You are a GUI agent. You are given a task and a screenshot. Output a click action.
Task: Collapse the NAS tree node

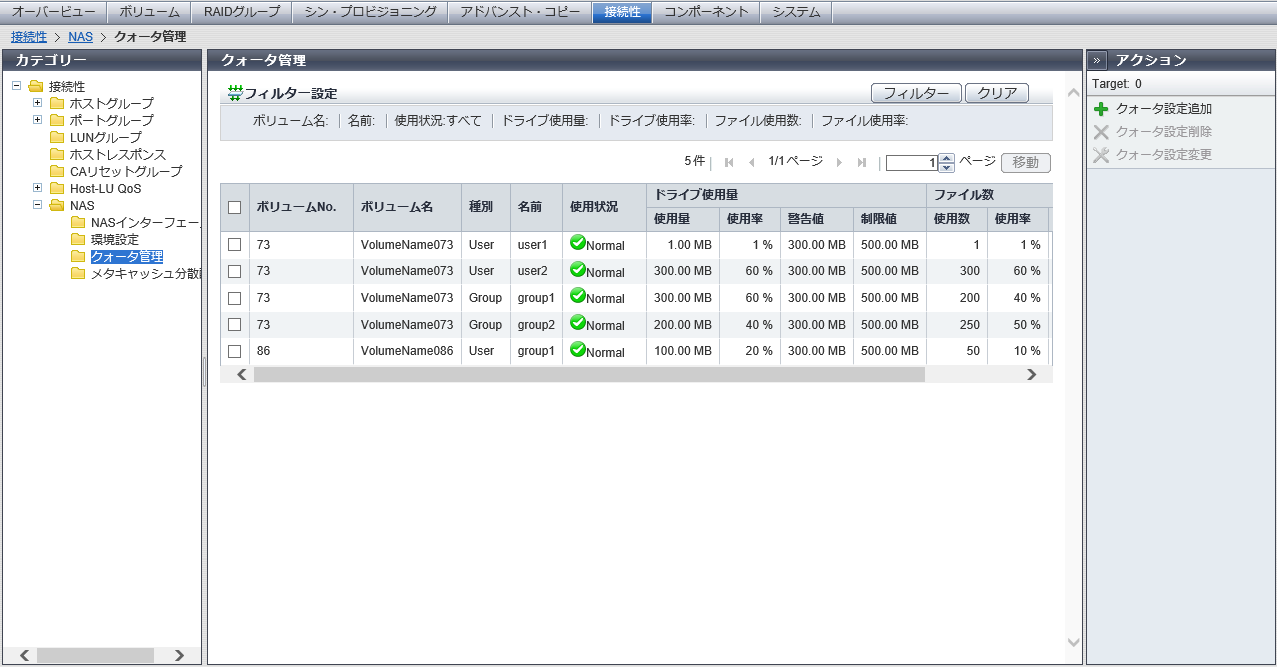coord(37,205)
